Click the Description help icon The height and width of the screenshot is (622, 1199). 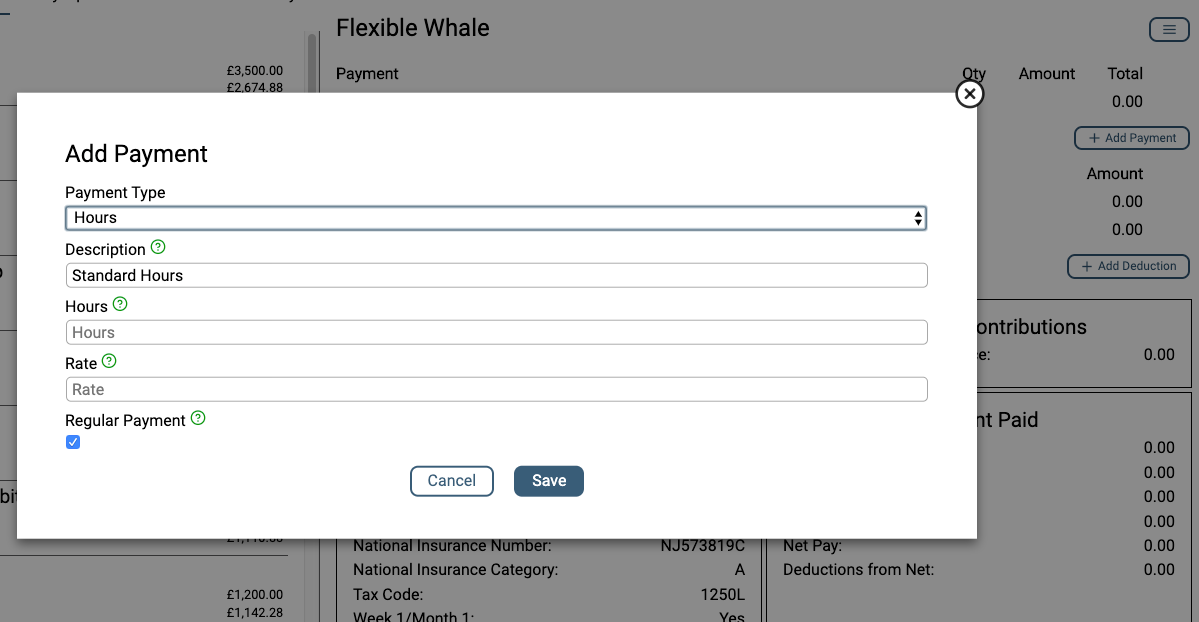click(x=159, y=248)
